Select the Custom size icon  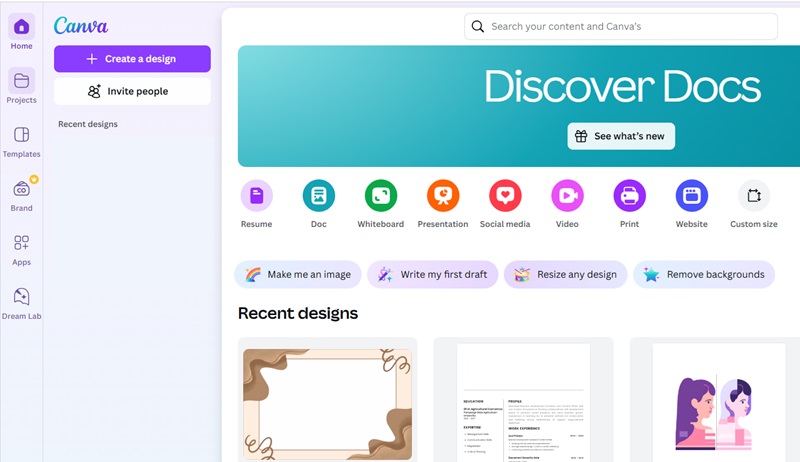[754, 195]
